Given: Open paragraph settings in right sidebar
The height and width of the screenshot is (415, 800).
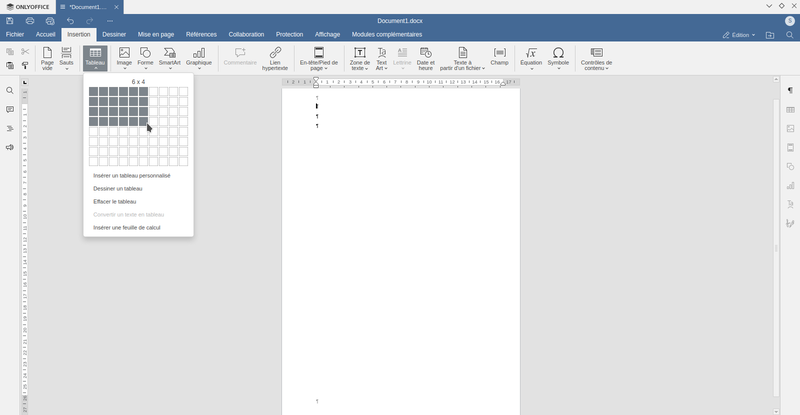Looking at the screenshot, I should (x=790, y=91).
